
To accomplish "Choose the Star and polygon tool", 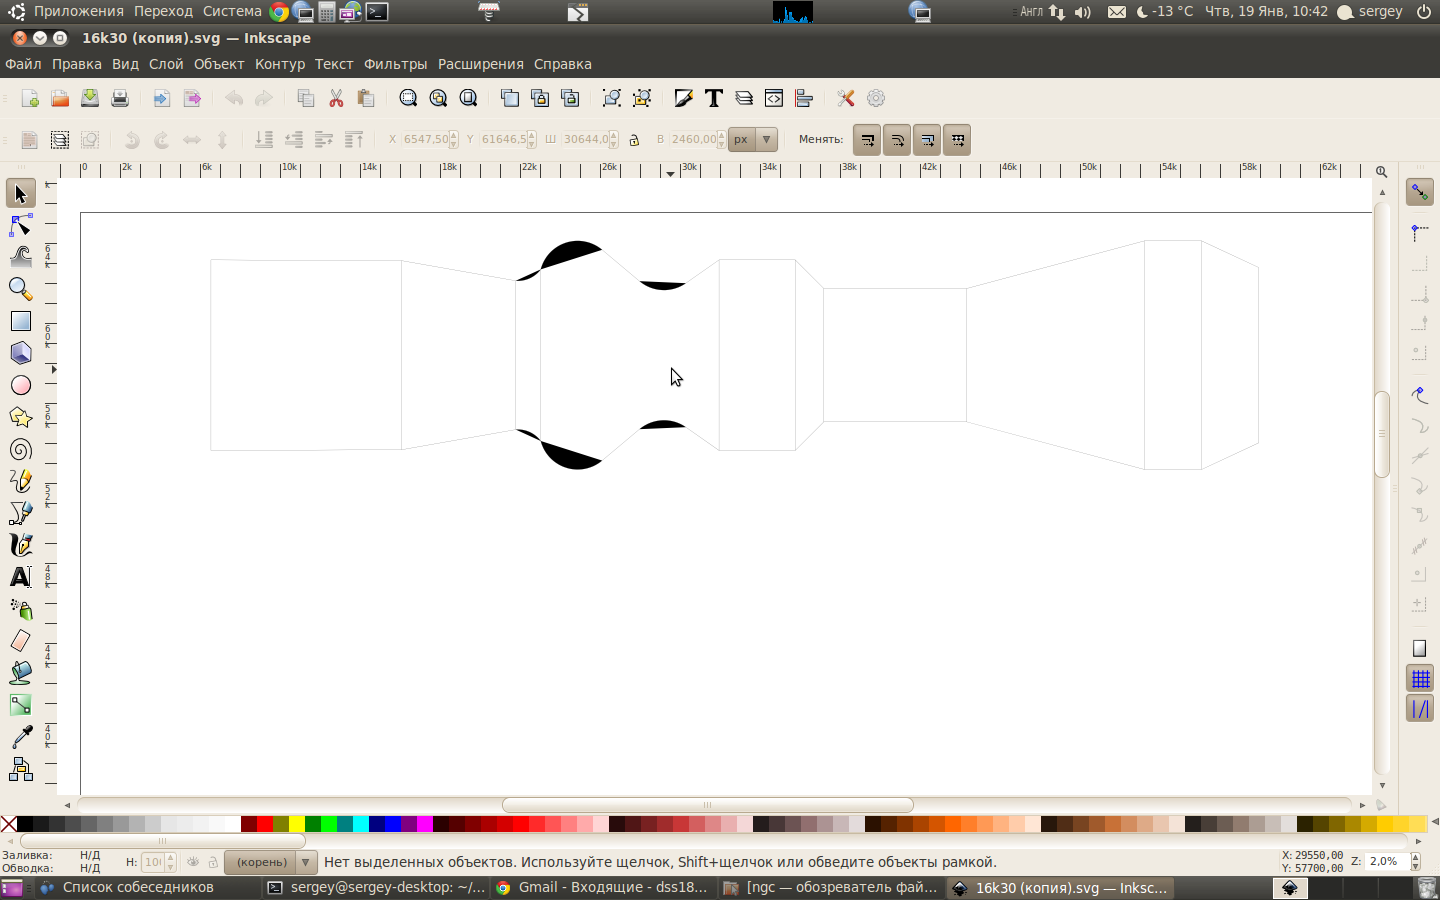I will [x=20, y=417].
